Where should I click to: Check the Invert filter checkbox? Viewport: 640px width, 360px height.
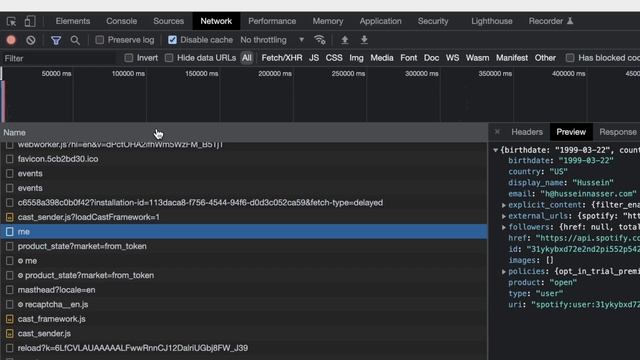pos(129,58)
